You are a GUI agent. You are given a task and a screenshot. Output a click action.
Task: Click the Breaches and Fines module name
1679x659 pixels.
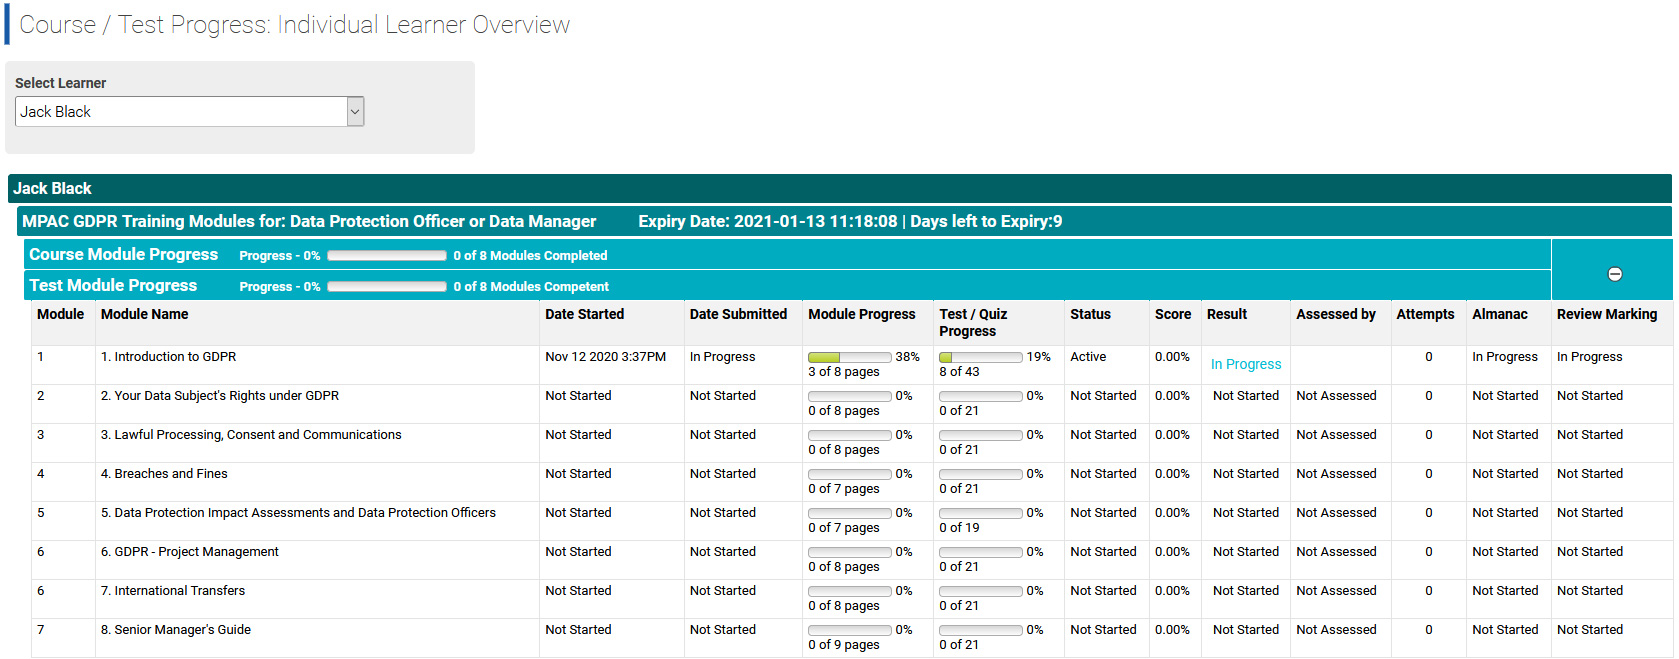(170, 474)
